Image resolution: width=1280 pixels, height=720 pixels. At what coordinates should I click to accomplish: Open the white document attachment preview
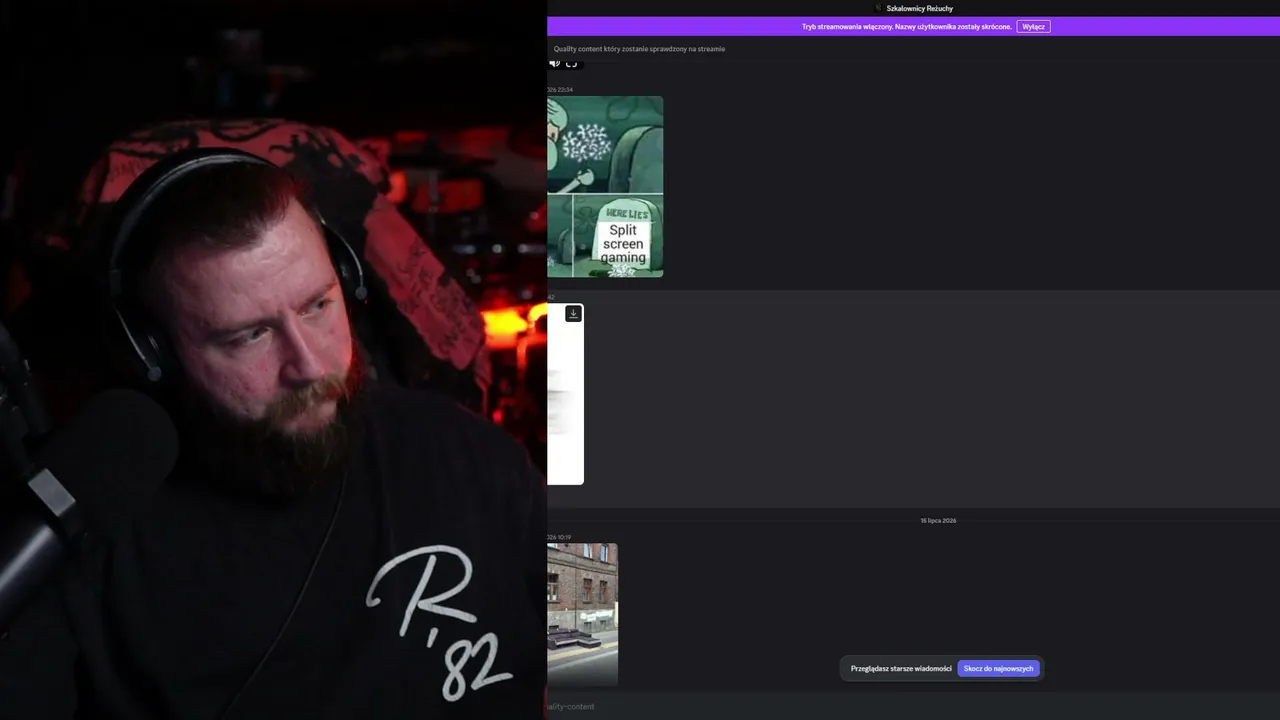coord(565,394)
